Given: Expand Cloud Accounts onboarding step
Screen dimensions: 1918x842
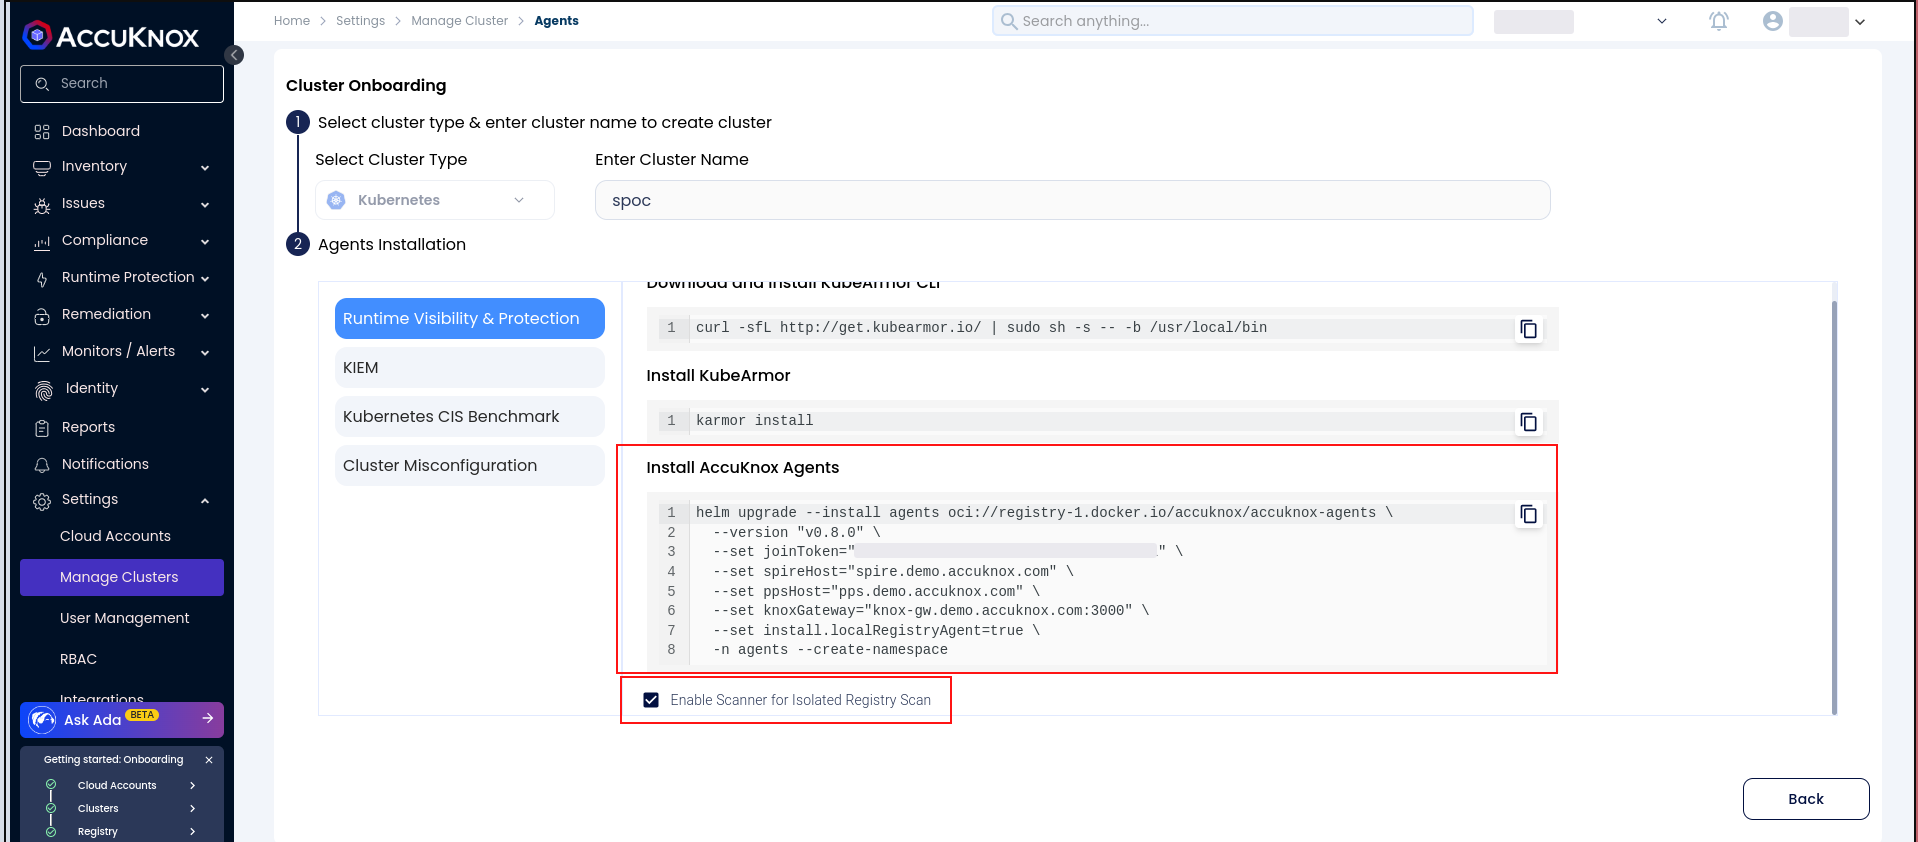Looking at the screenshot, I should pyautogui.click(x=193, y=786).
